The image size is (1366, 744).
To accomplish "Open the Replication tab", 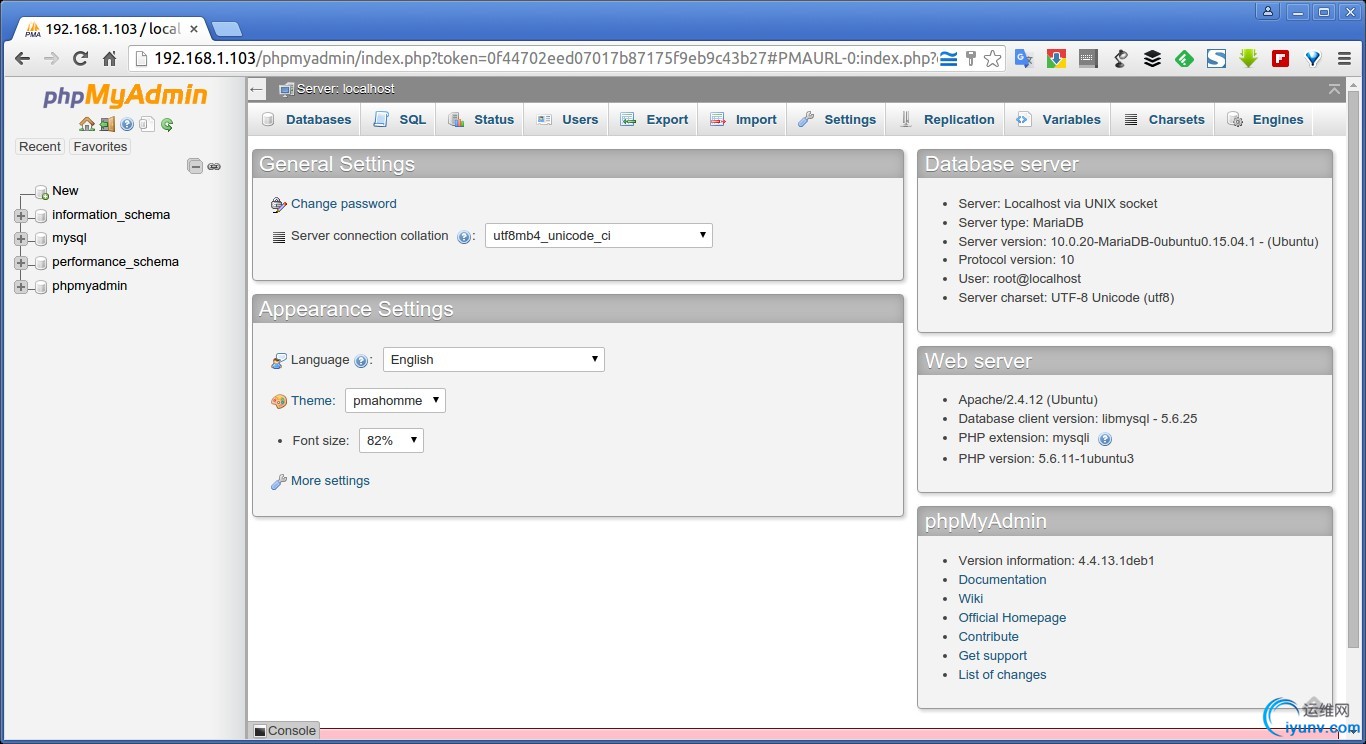I will pyautogui.click(x=946, y=119).
